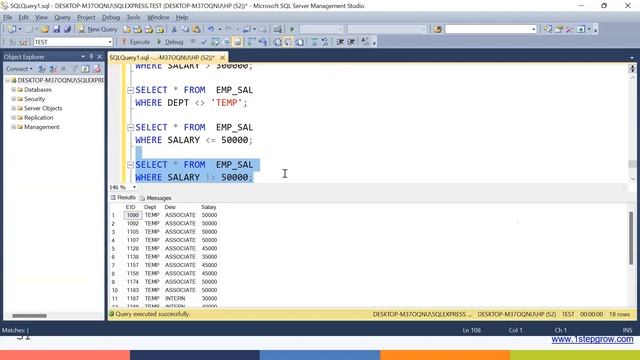Open the File menu

8,17
